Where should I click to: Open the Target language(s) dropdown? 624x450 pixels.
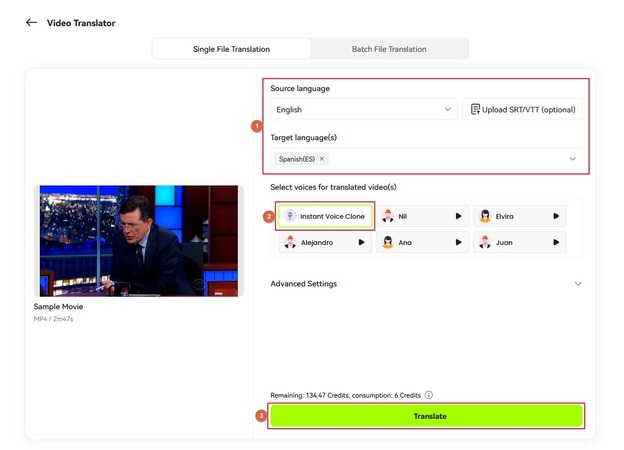tap(572, 159)
